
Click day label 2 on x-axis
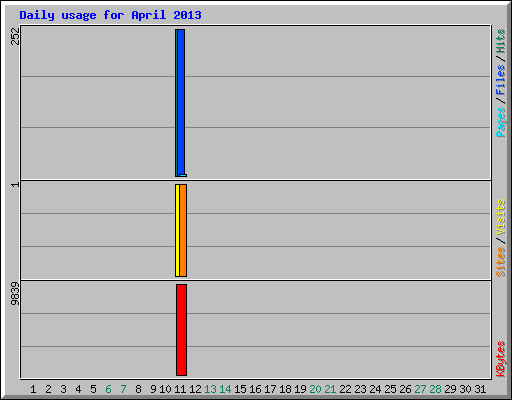point(48,389)
